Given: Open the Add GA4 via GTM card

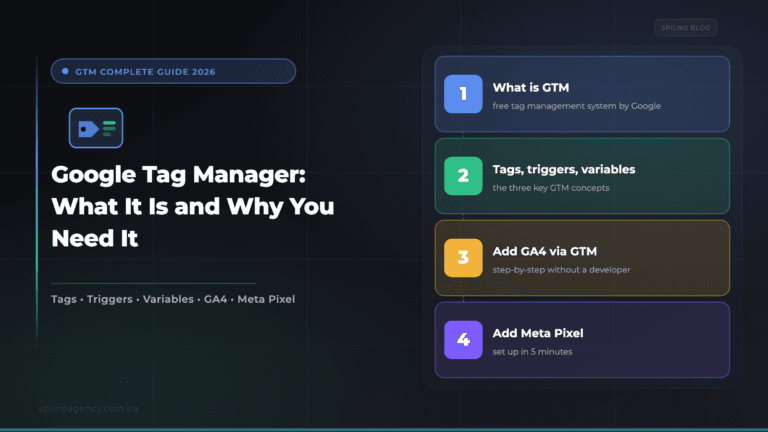Looking at the screenshot, I should tap(582, 258).
